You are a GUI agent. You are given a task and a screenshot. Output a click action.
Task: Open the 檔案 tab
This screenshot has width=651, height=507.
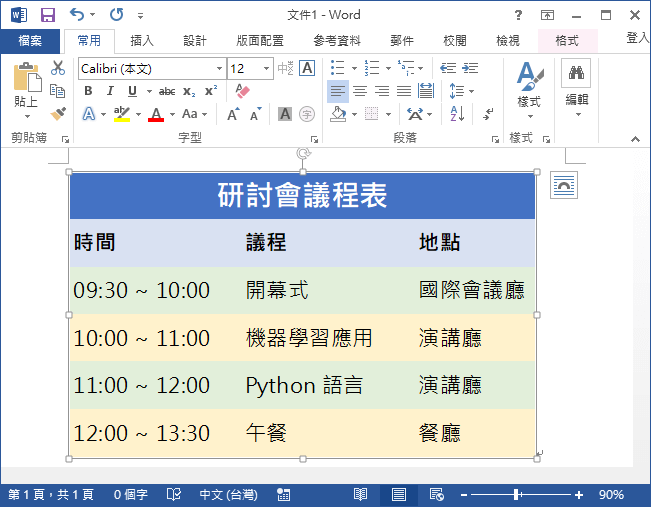(x=30, y=41)
